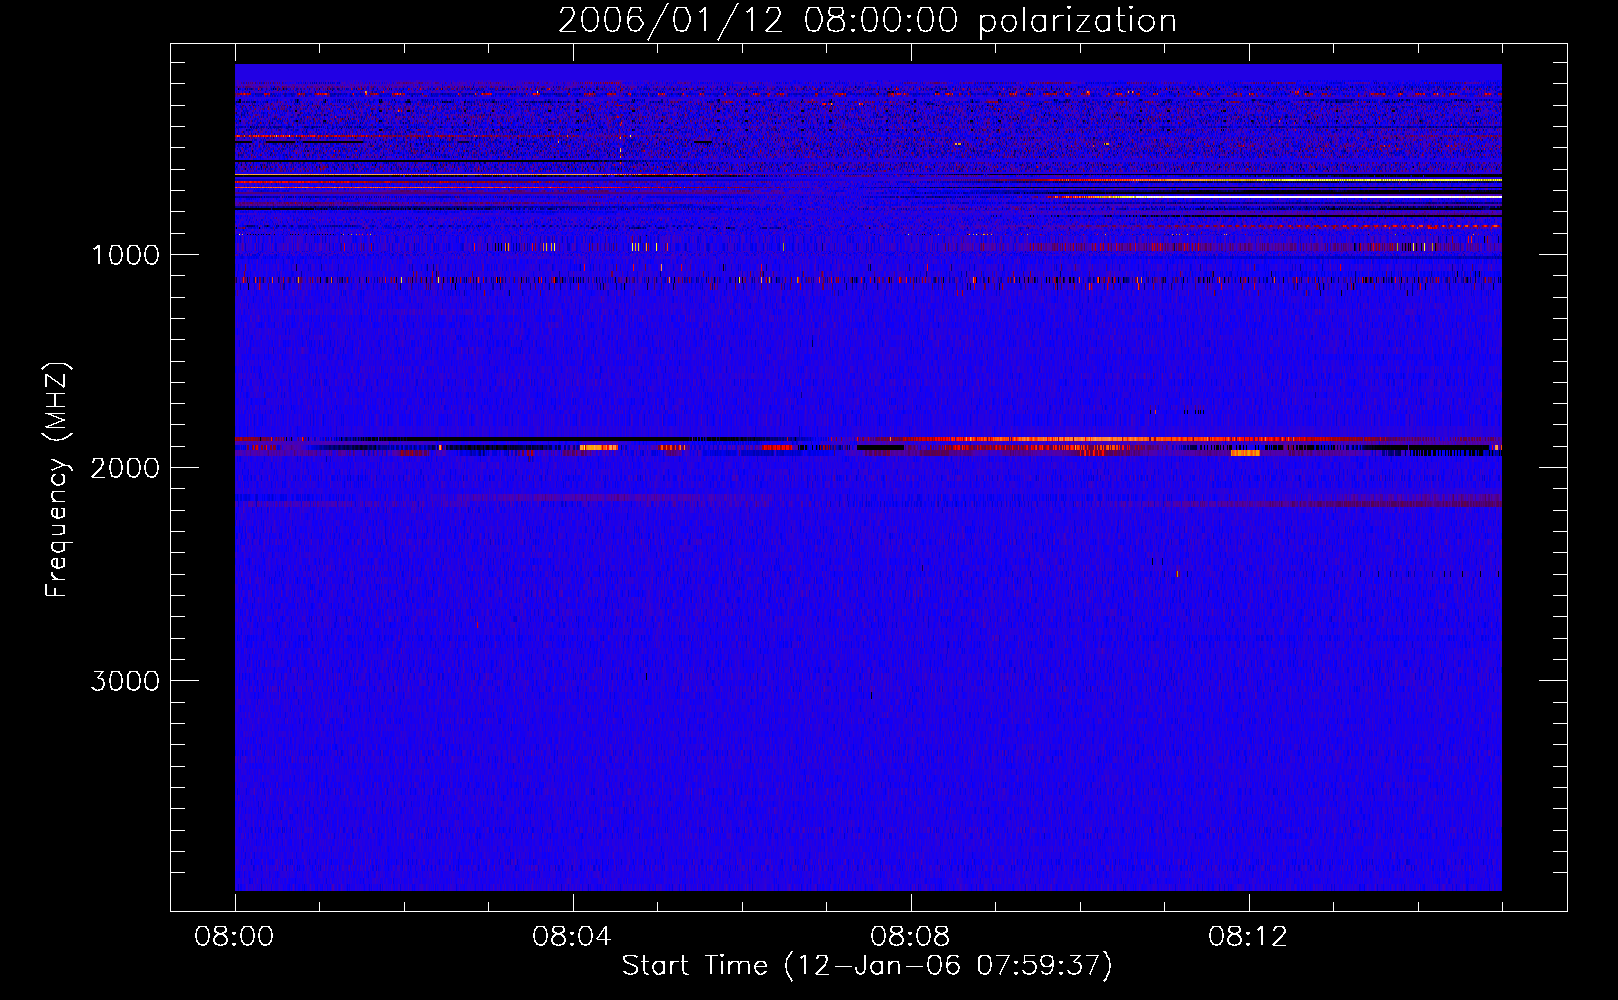Click the 08:04 time tick label

[572, 937]
